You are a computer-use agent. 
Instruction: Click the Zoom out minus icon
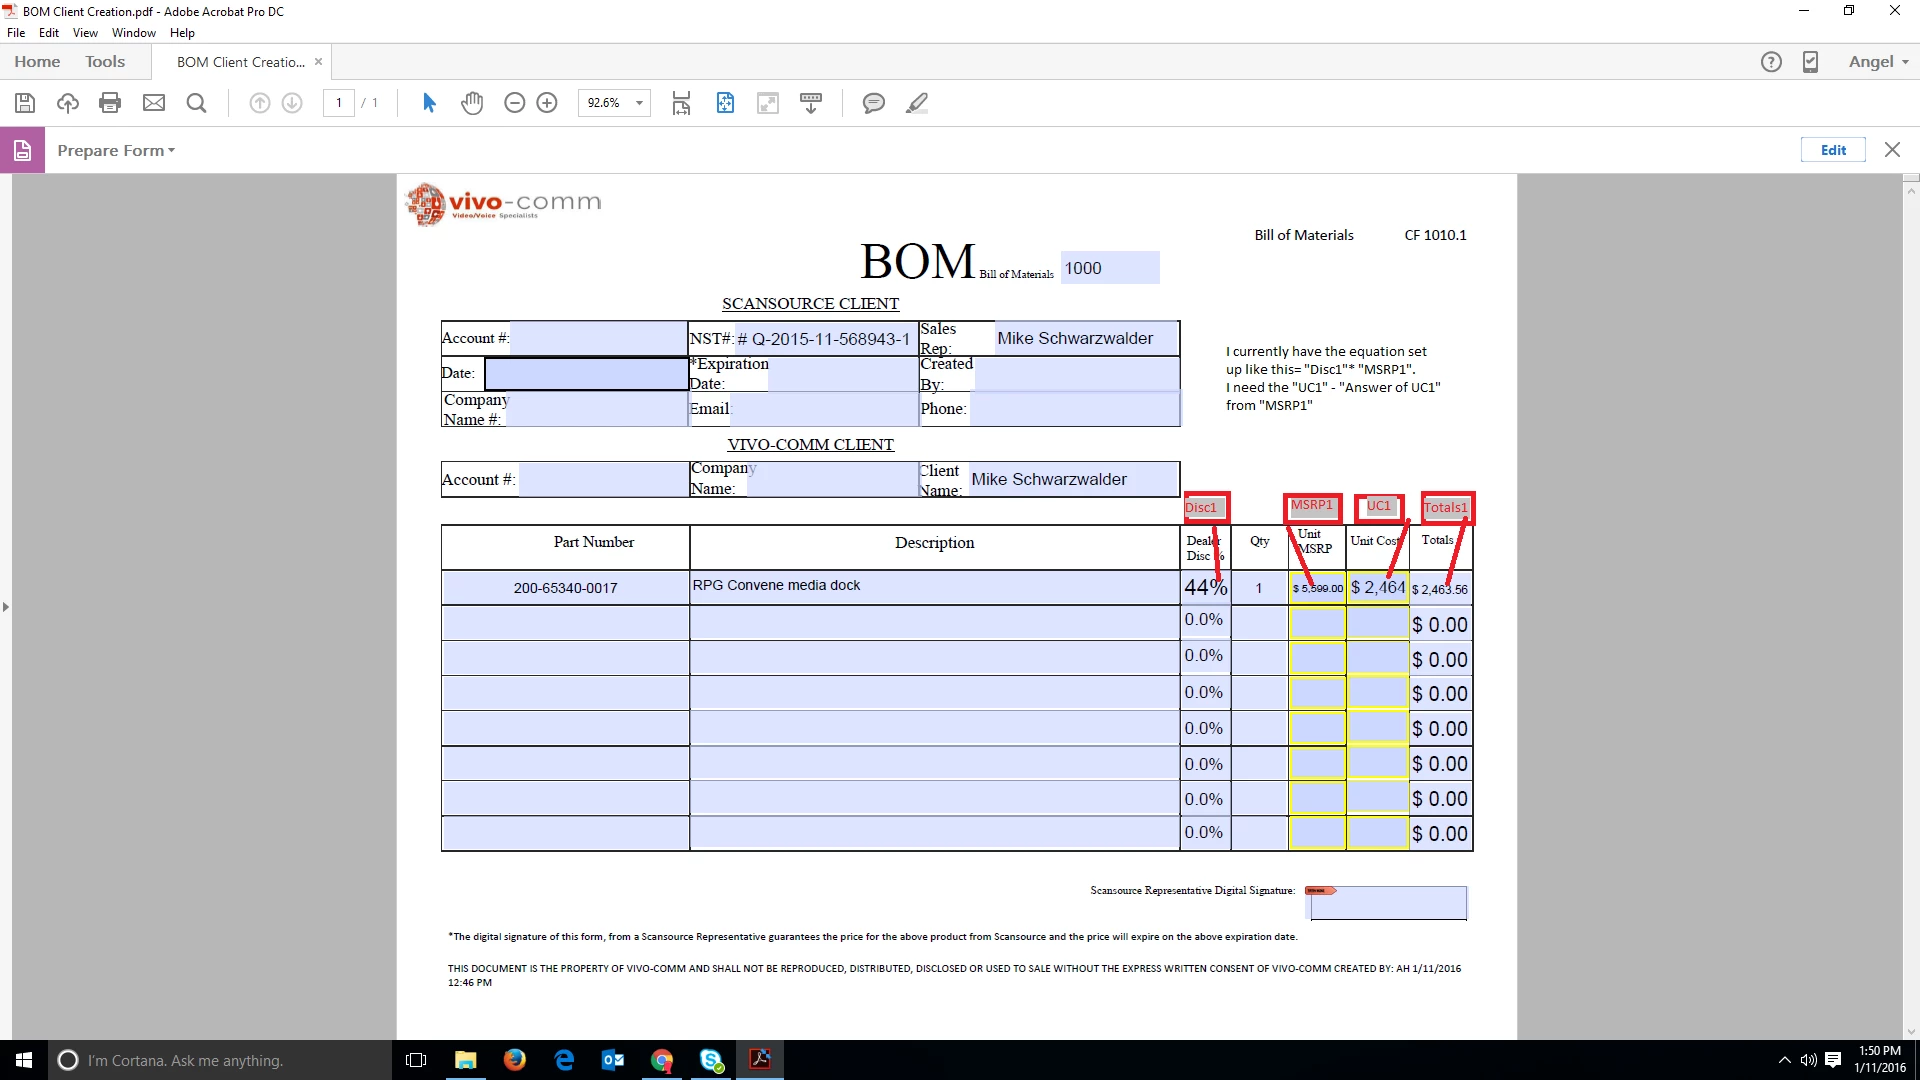point(514,103)
